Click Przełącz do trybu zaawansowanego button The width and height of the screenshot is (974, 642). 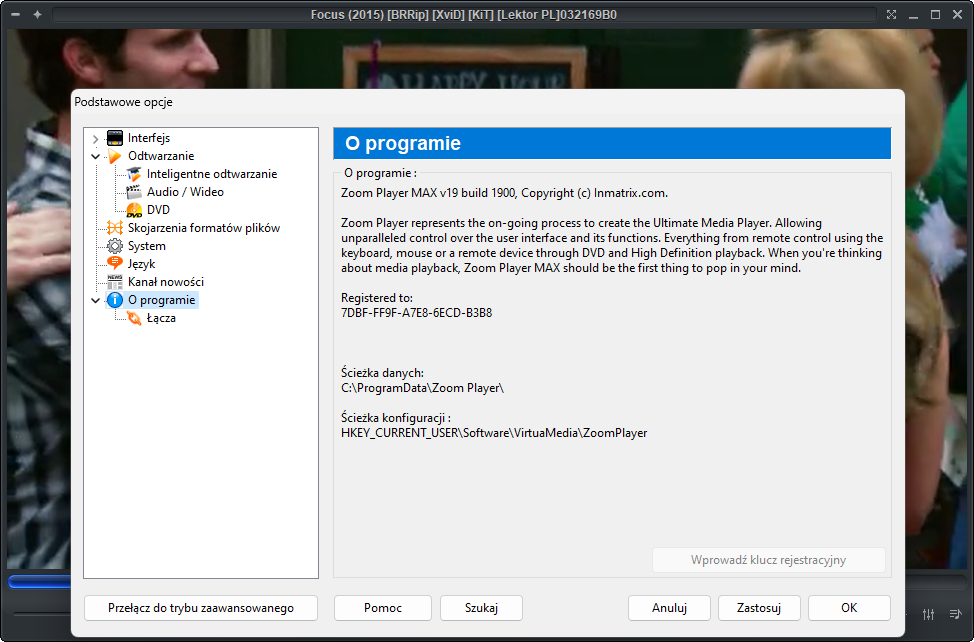pyautogui.click(x=201, y=608)
